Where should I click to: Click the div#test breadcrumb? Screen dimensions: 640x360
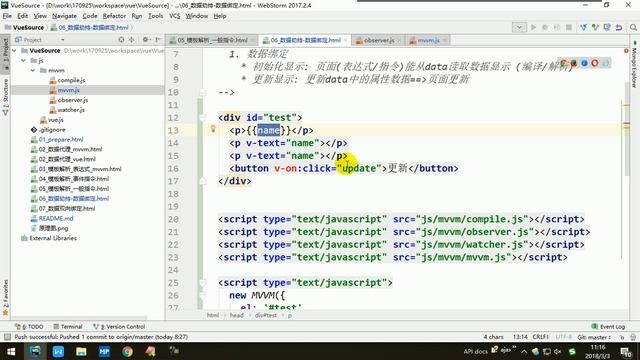266,315
